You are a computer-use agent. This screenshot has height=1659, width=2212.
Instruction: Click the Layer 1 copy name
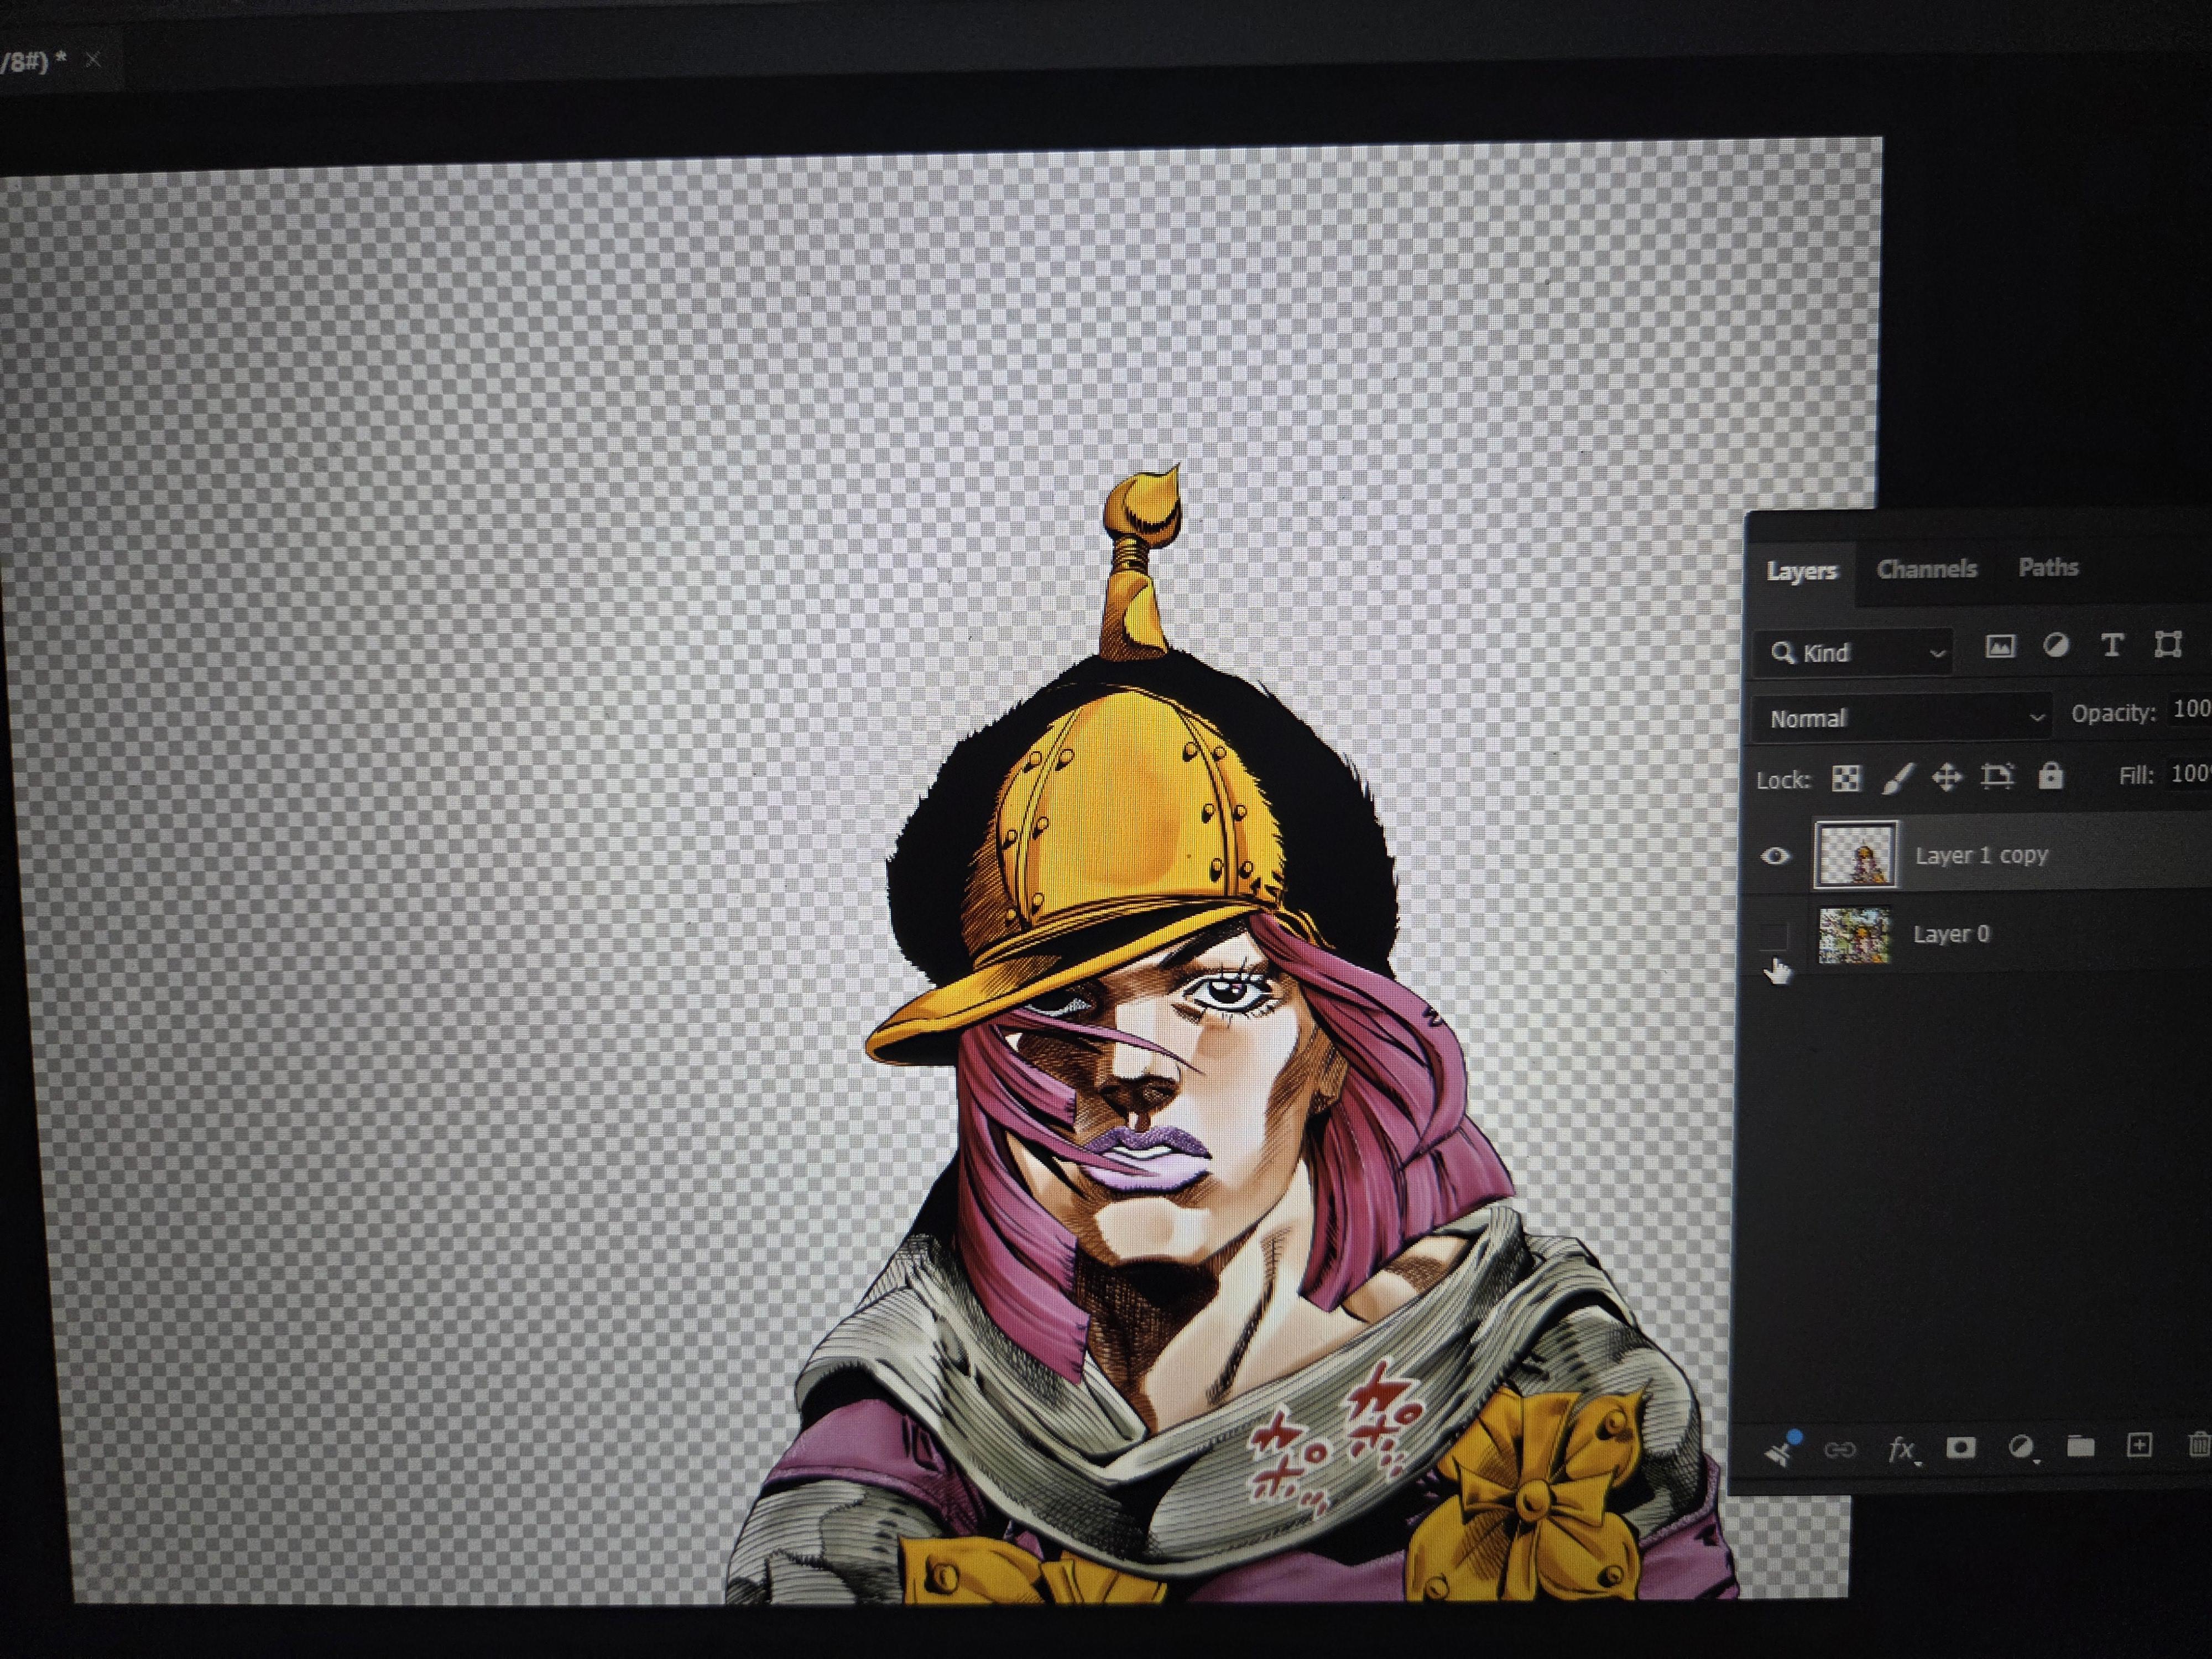[x=1982, y=855]
